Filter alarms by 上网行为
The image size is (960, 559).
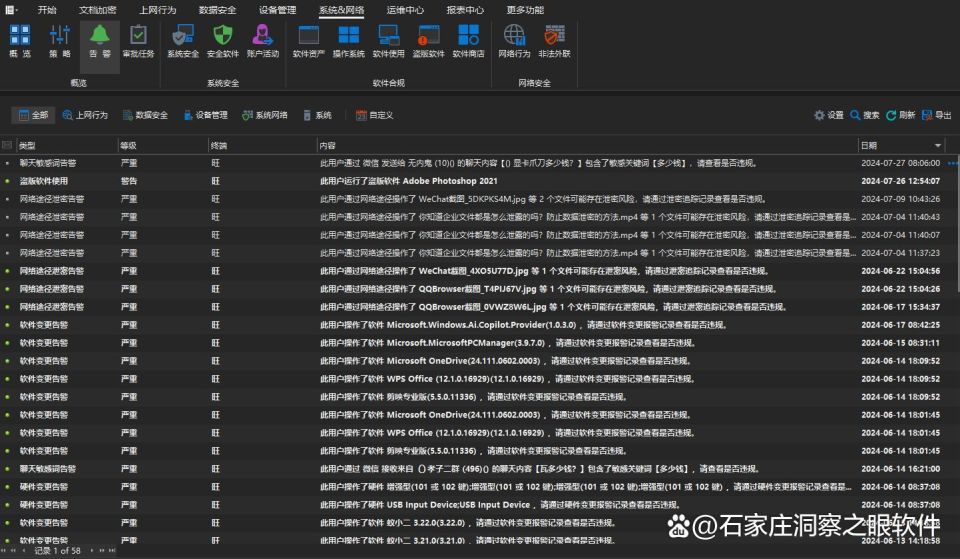[84, 115]
